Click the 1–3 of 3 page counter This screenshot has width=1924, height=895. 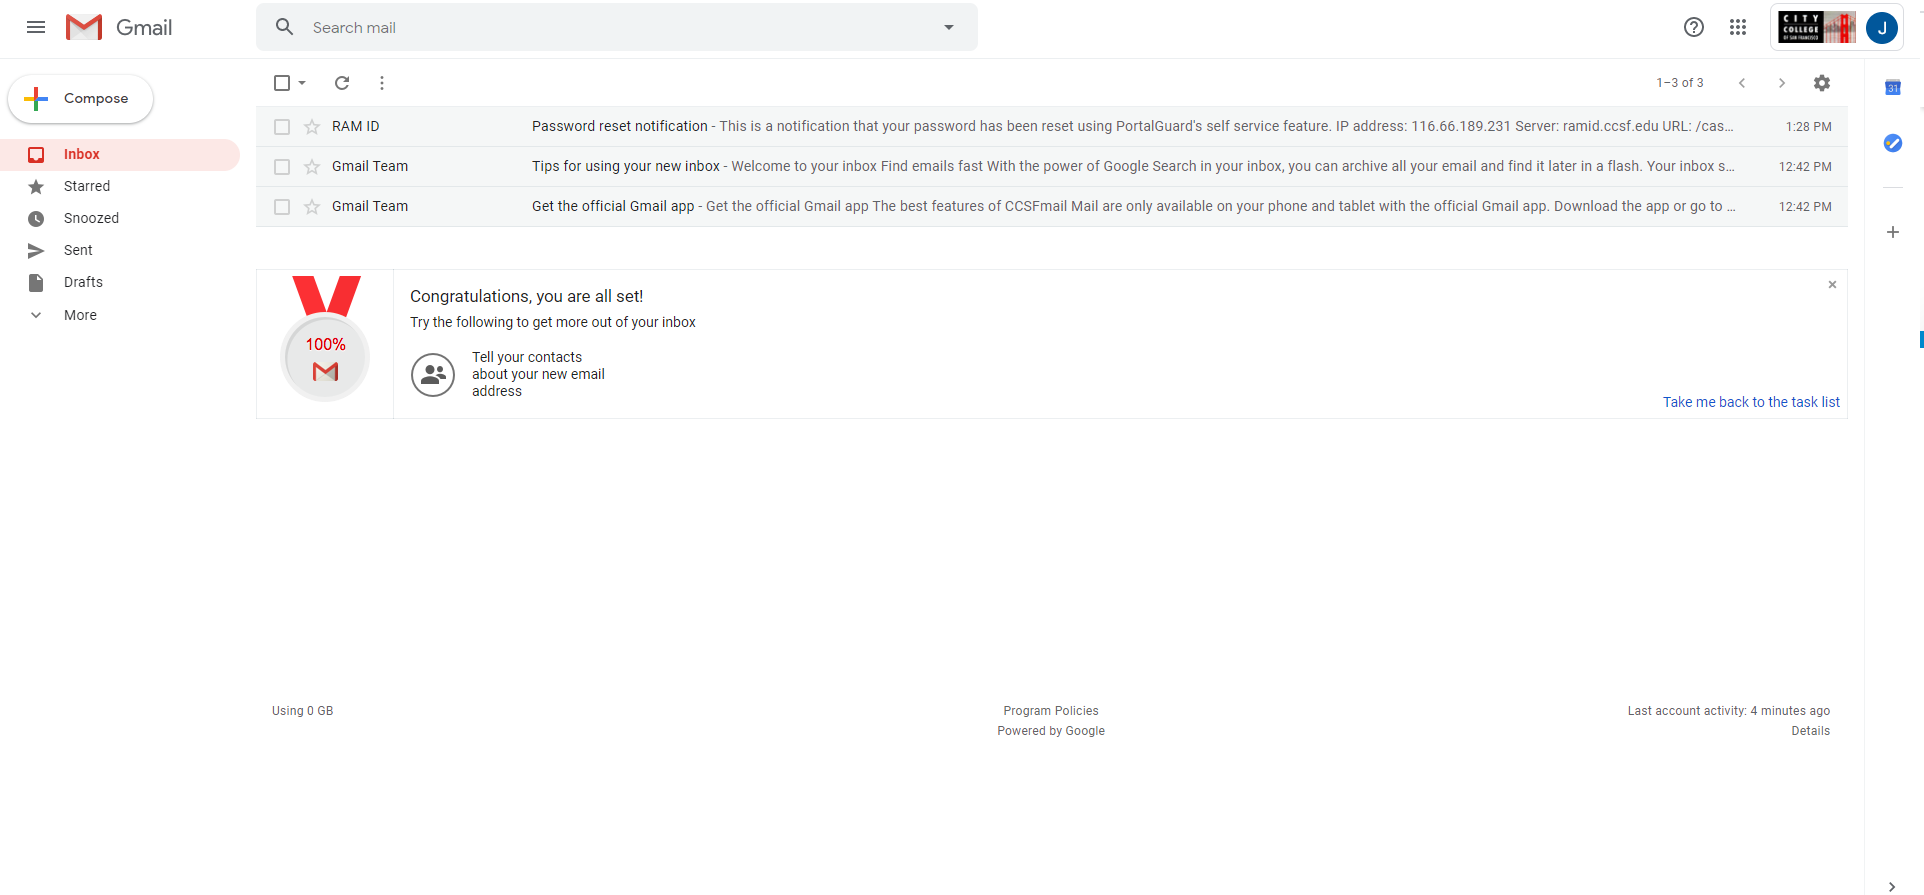coord(1680,83)
